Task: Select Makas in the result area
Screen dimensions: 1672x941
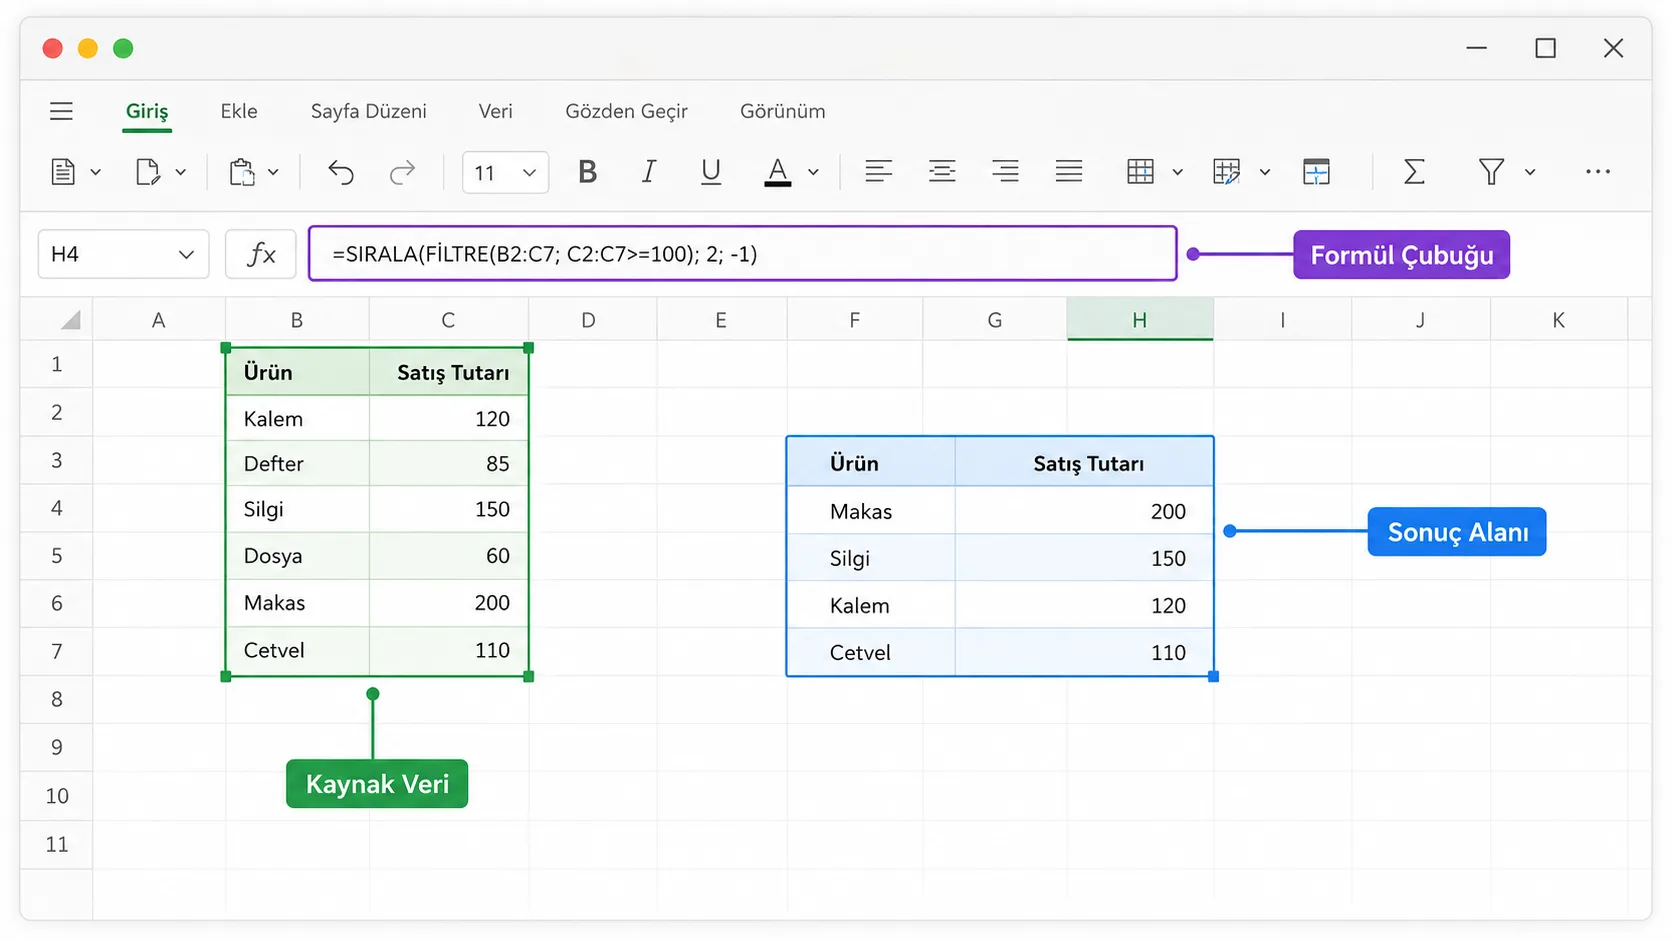Action: (871, 511)
